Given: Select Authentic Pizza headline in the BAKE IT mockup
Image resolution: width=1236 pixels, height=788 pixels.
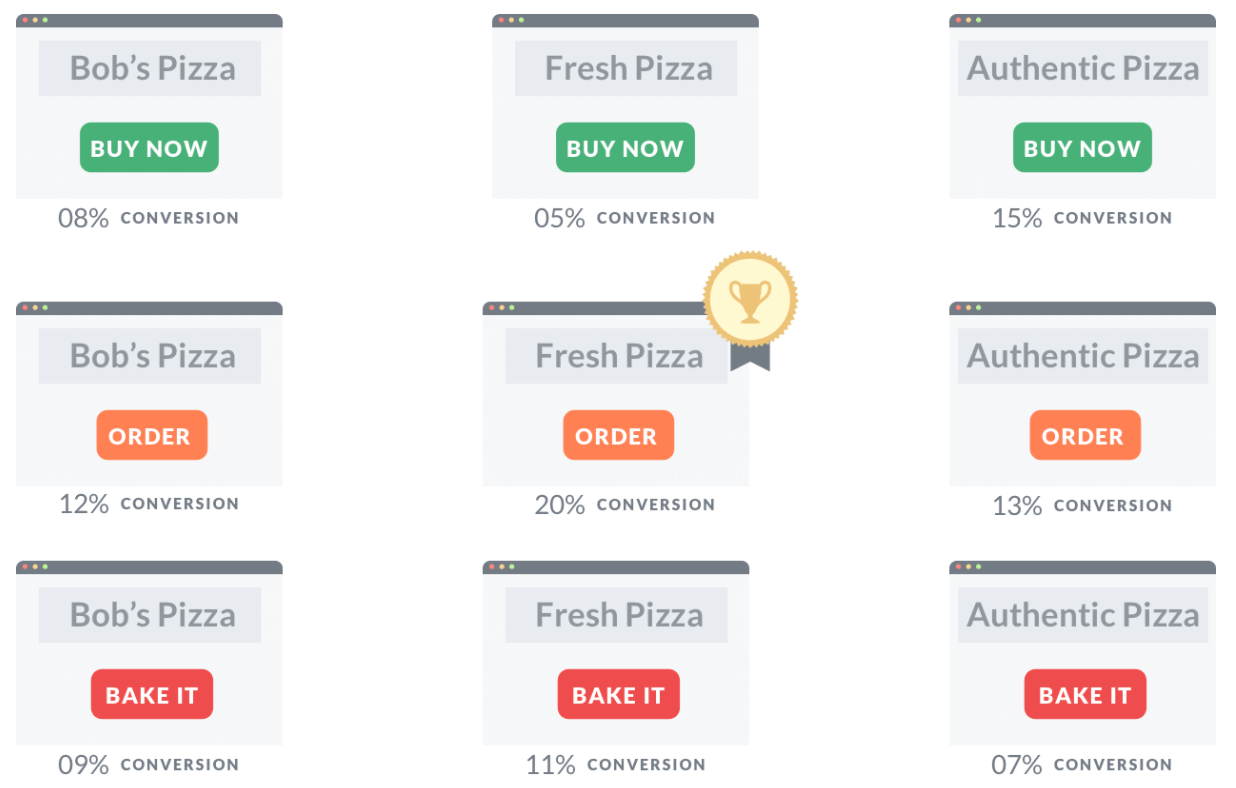Looking at the screenshot, I should coord(1083,615).
